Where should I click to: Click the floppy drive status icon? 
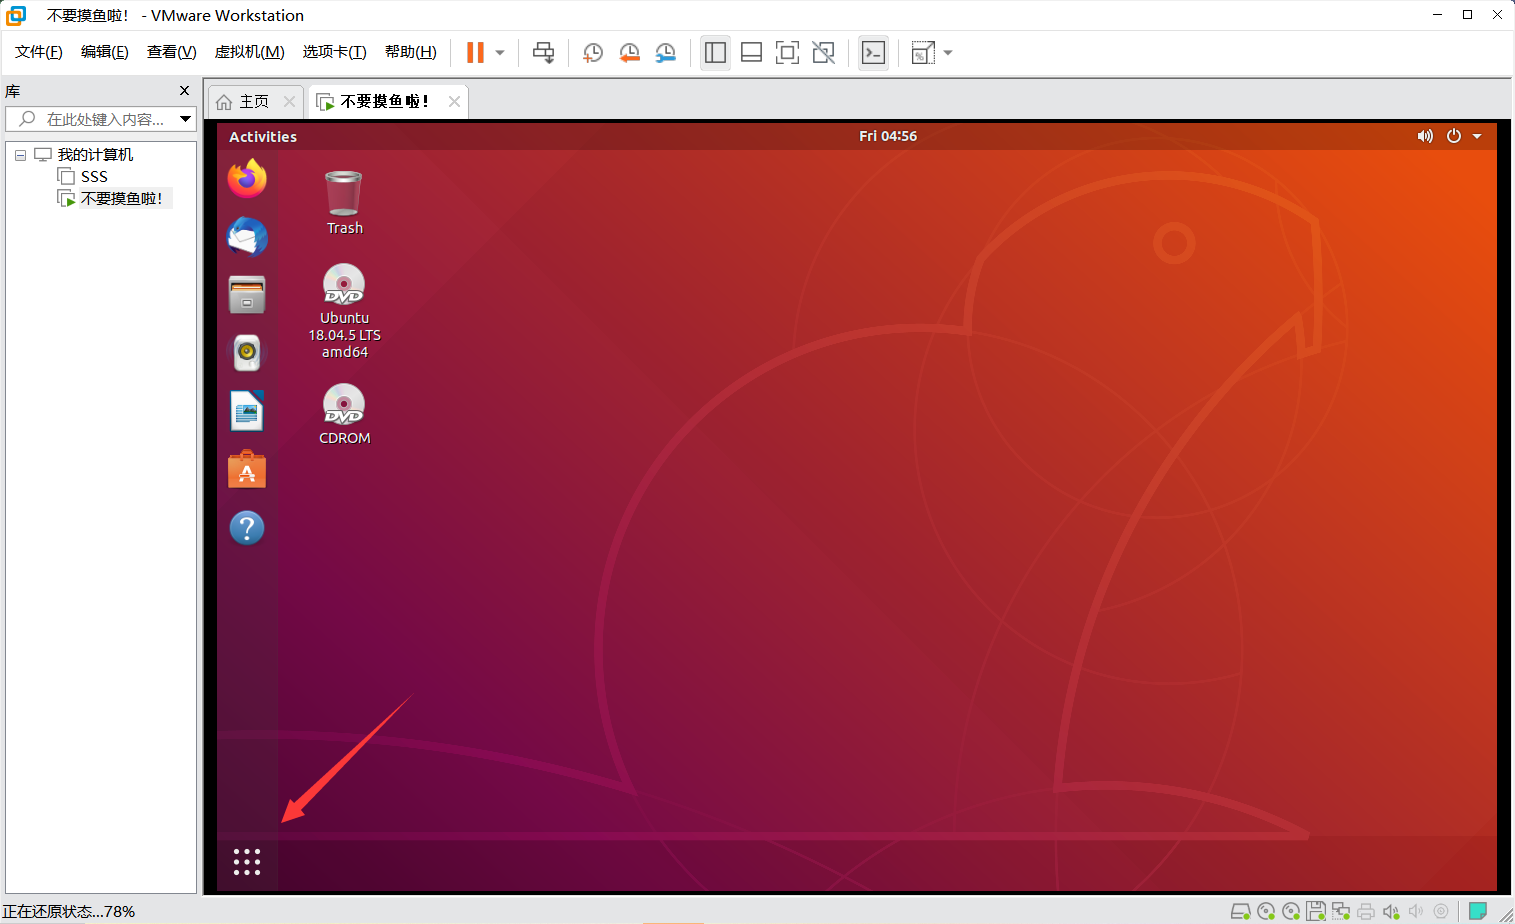click(1316, 911)
